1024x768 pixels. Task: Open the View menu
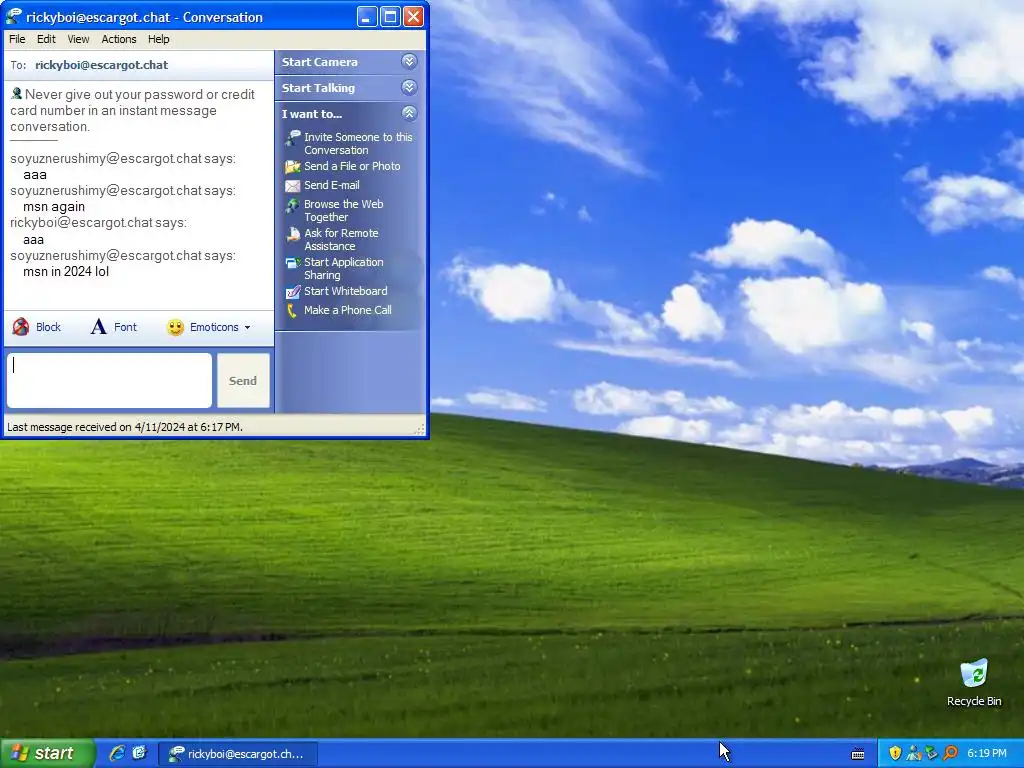tap(78, 39)
